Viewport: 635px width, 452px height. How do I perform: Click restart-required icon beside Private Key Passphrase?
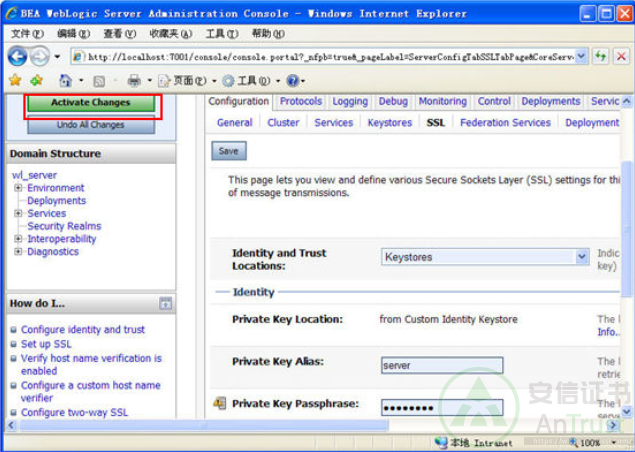pos(219,403)
